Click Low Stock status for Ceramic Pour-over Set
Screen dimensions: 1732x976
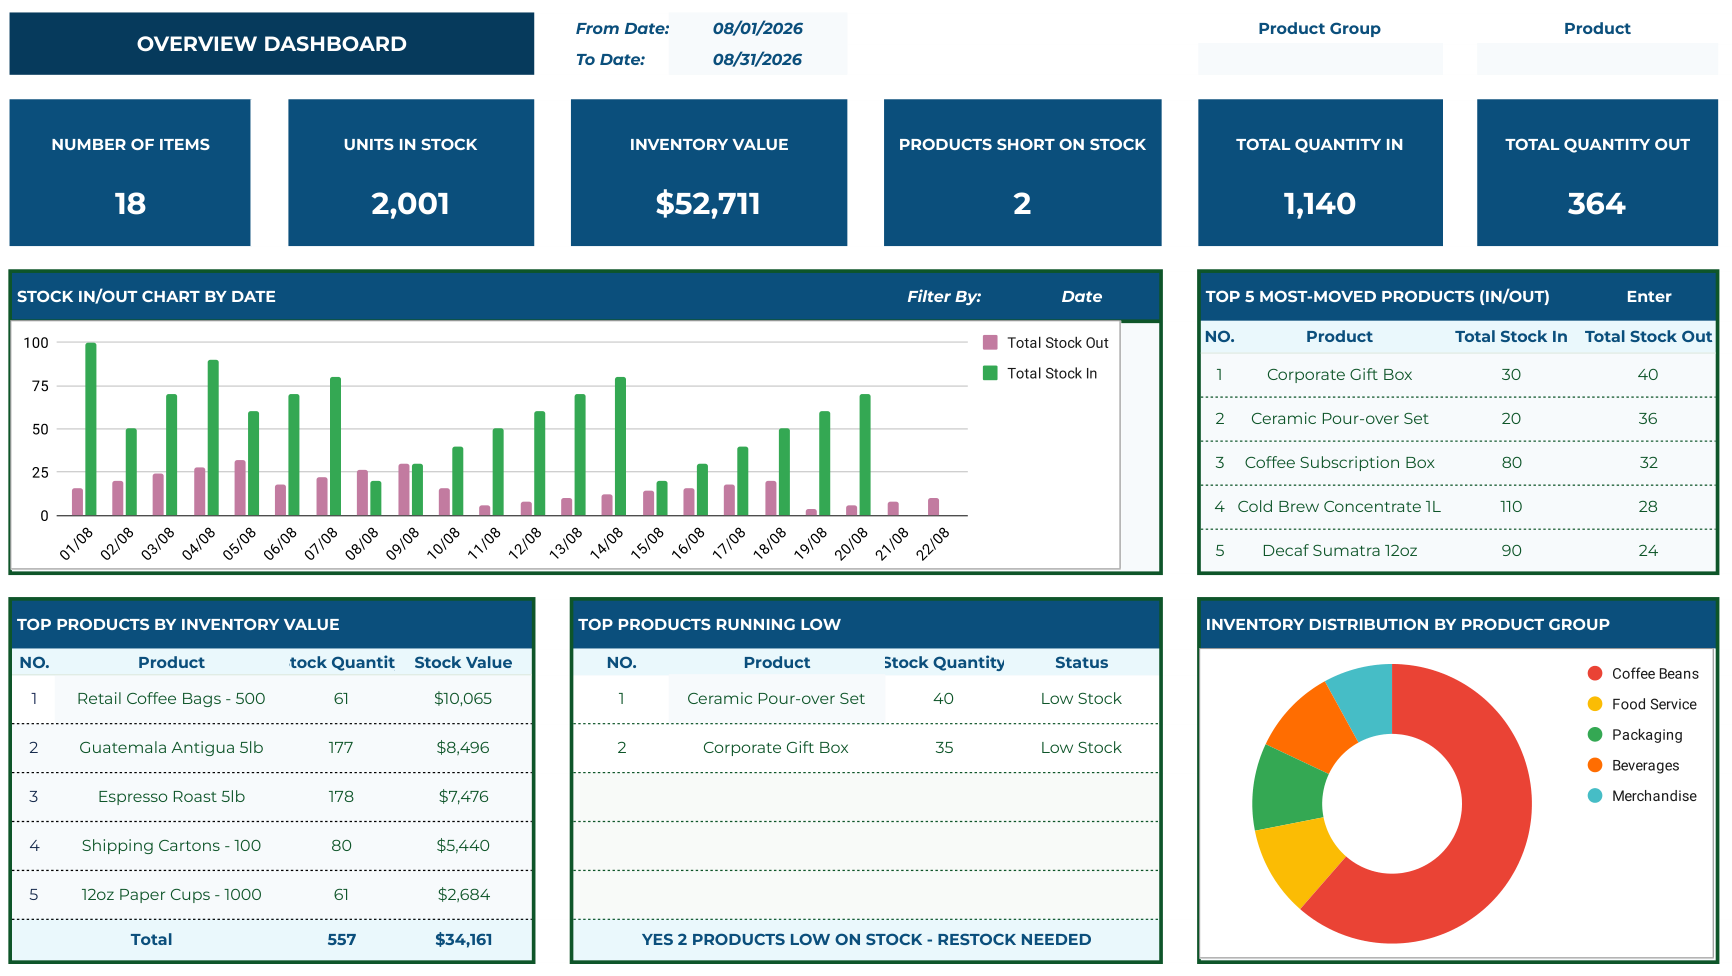click(x=1081, y=699)
